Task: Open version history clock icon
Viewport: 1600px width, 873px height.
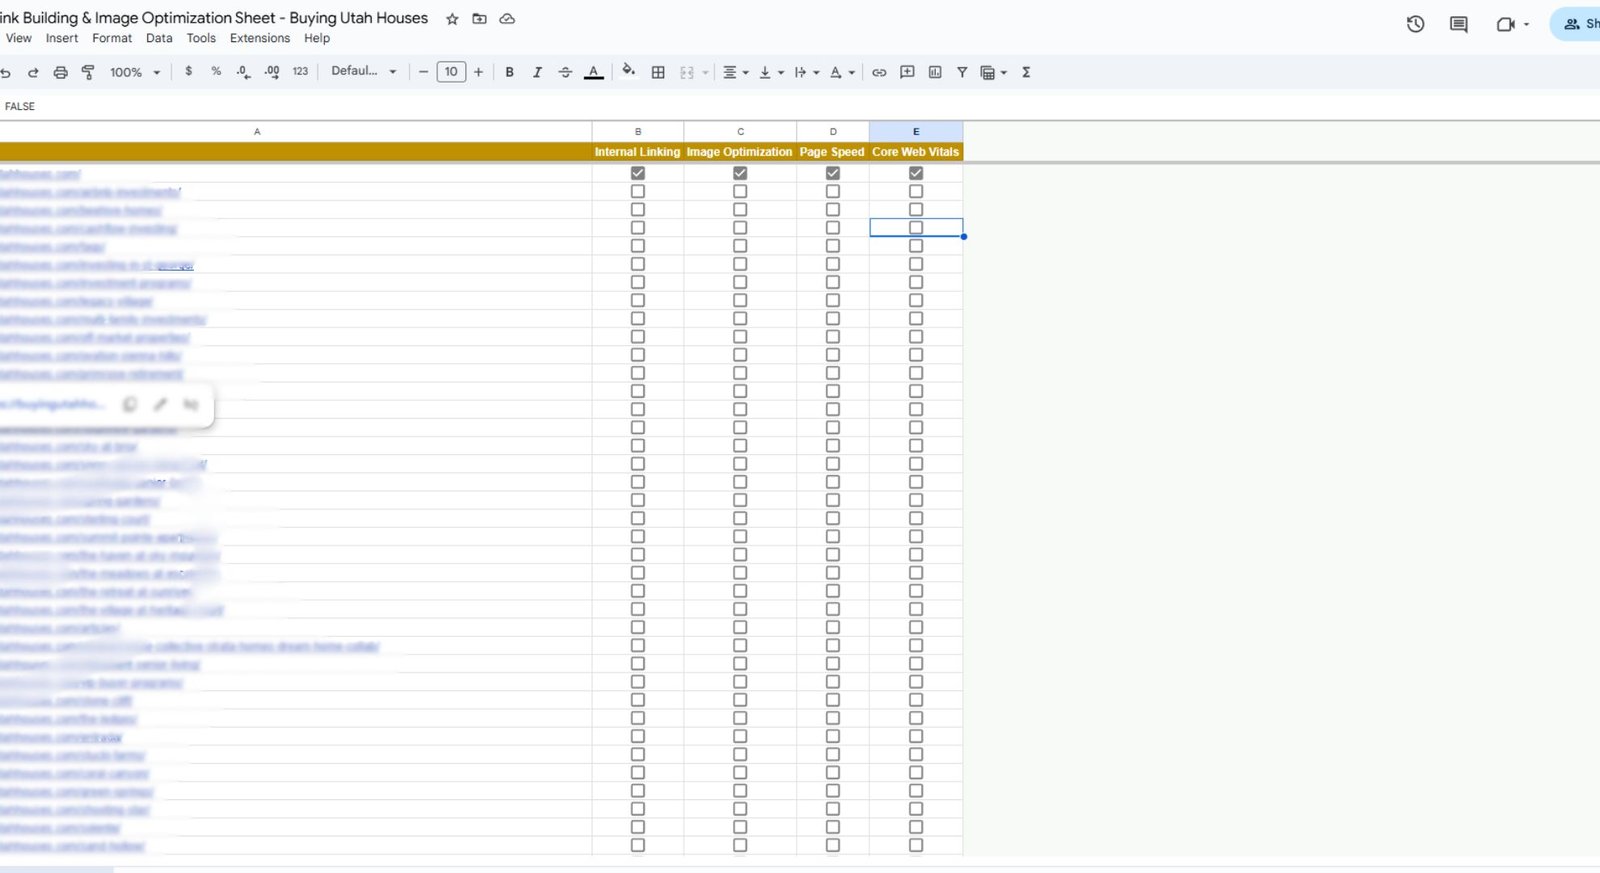Action: pyautogui.click(x=1415, y=24)
